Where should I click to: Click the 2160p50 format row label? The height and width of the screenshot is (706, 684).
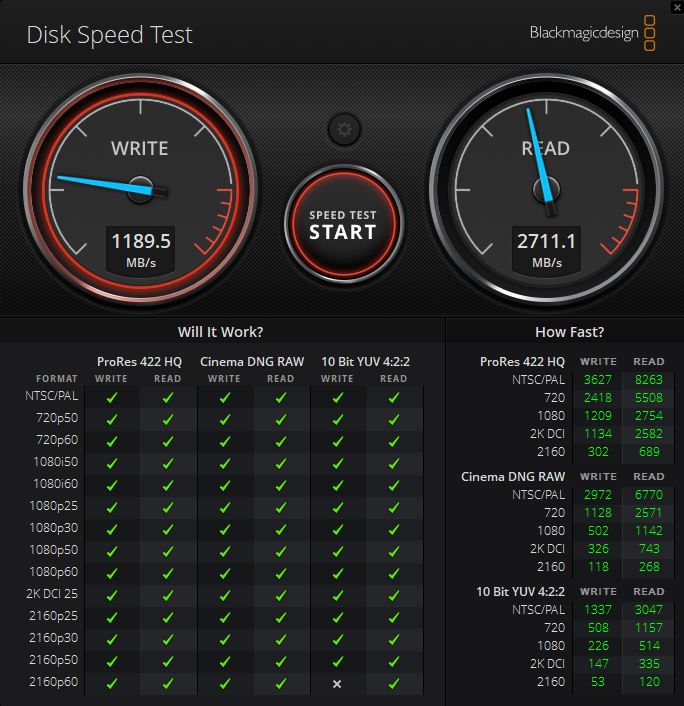click(53, 660)
